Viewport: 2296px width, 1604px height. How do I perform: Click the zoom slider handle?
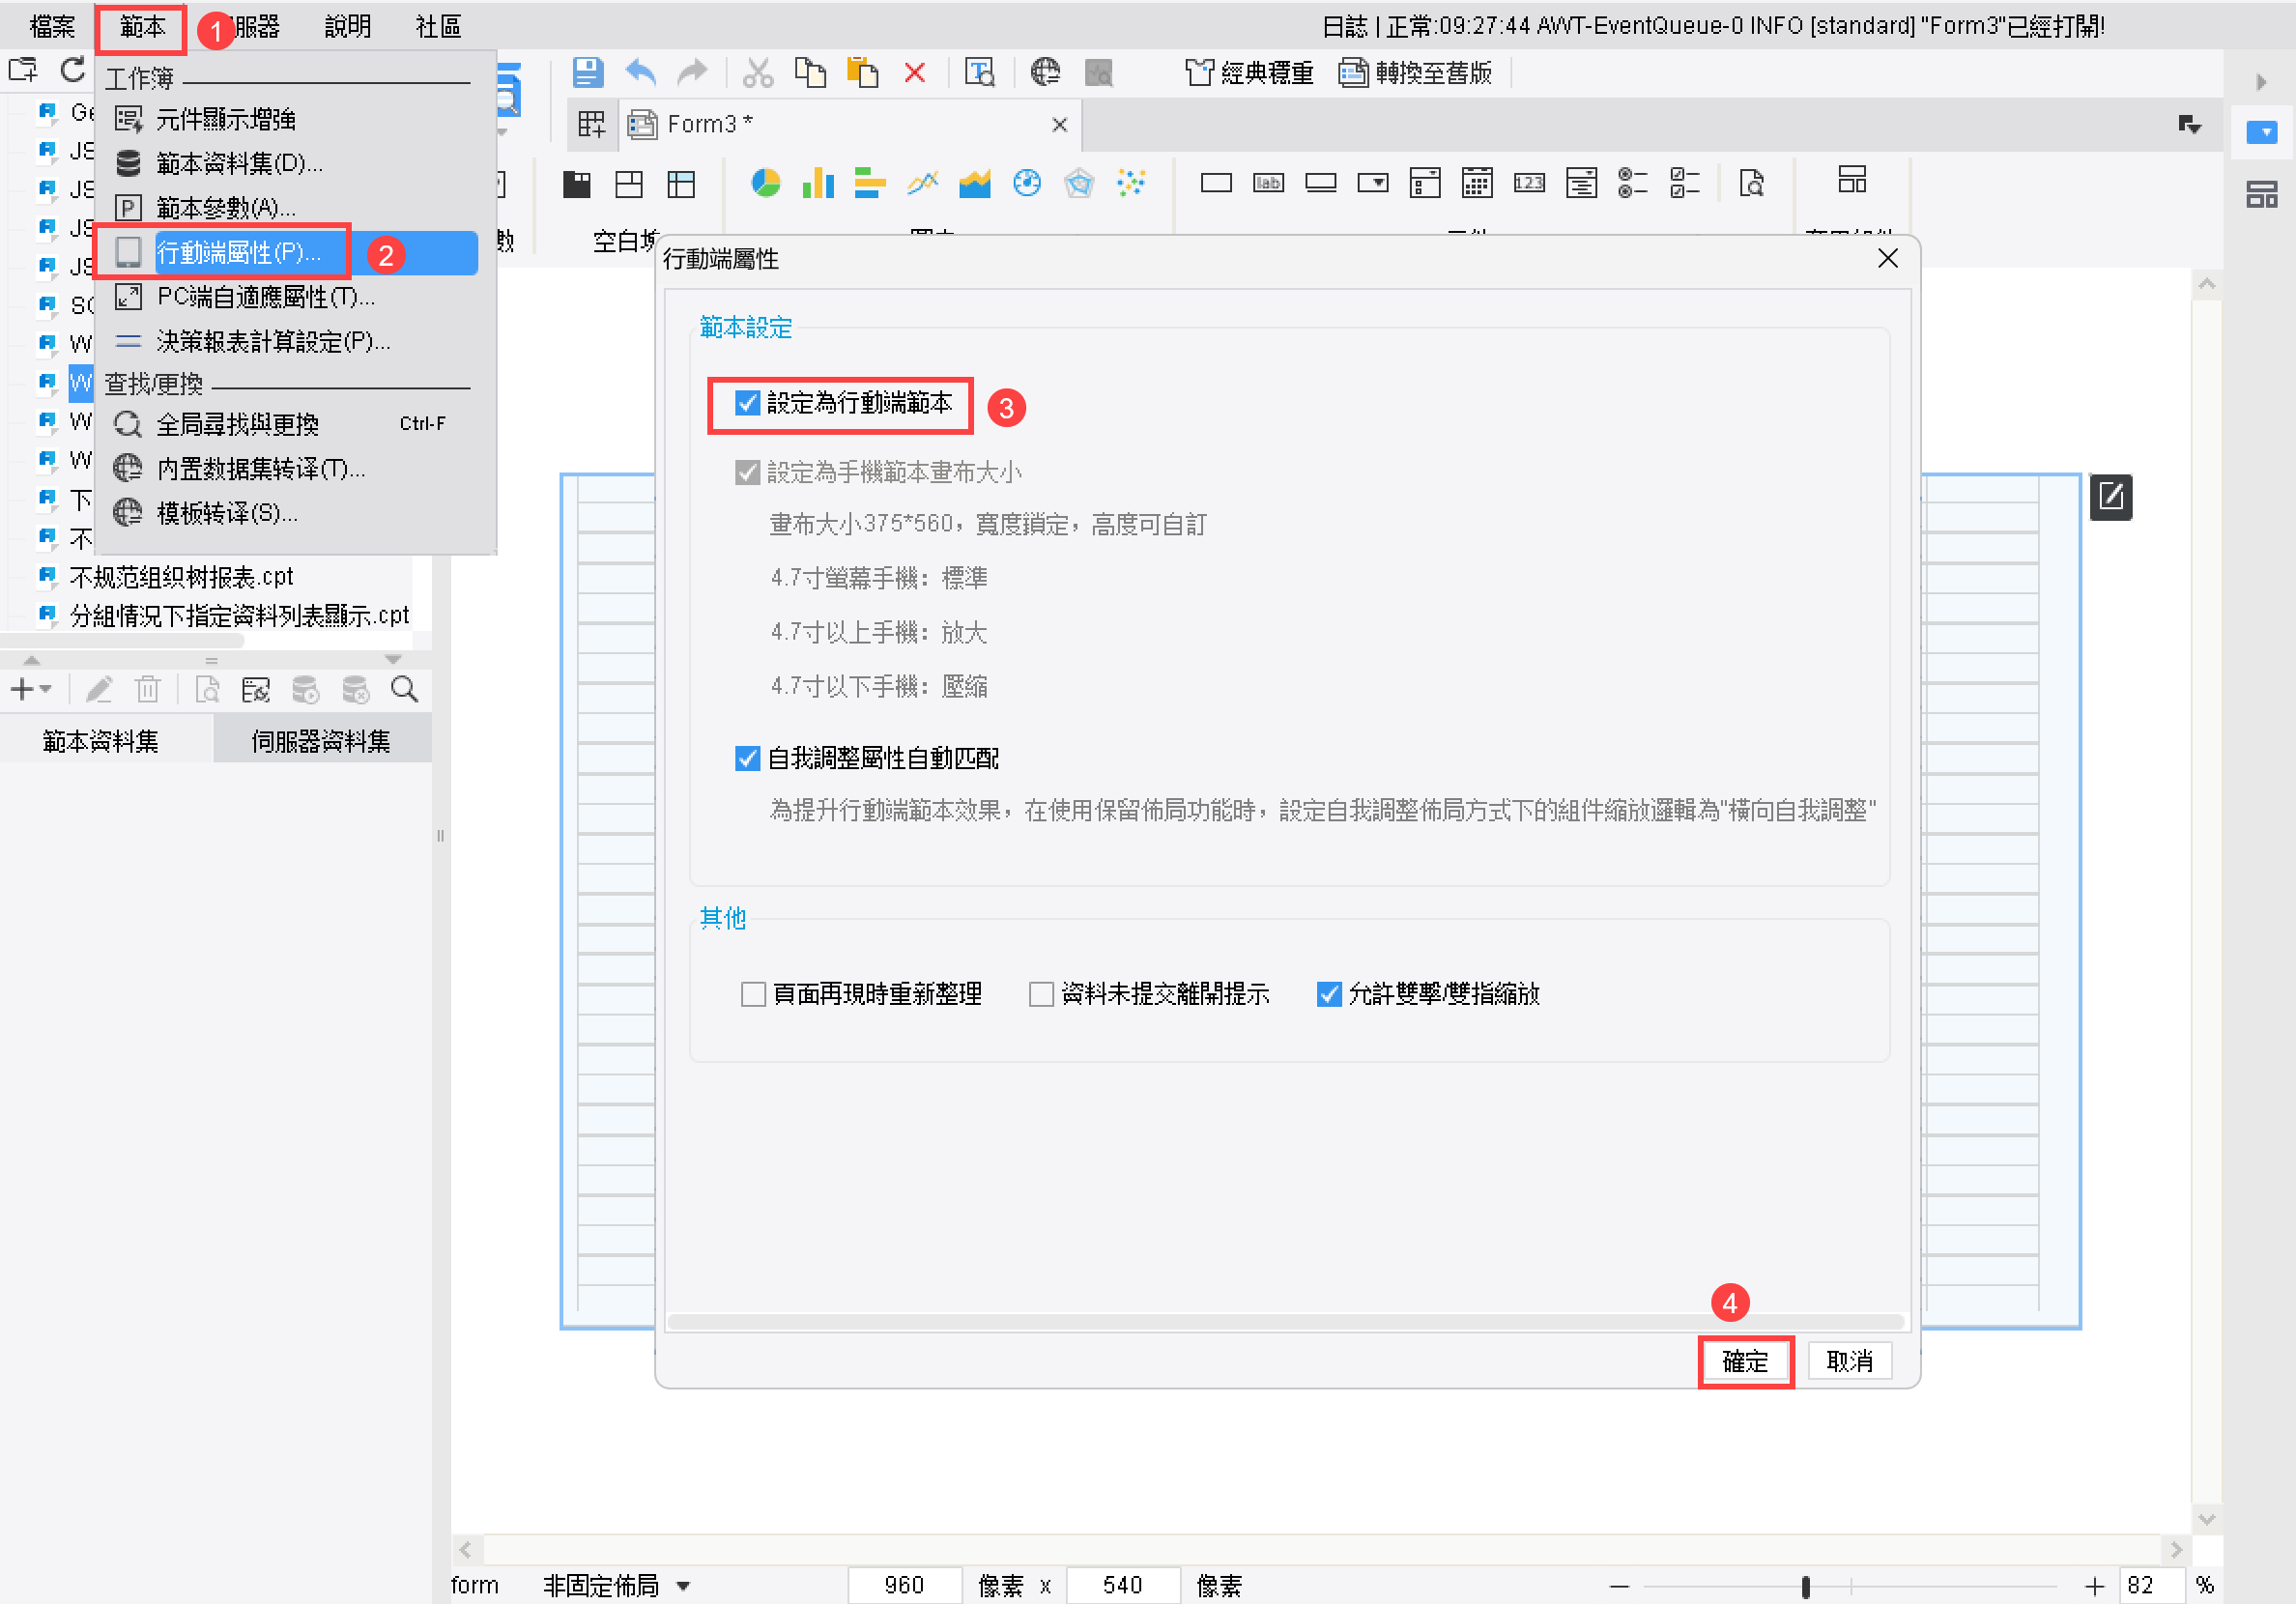pyautogui.click(x=1805, y=1586)
